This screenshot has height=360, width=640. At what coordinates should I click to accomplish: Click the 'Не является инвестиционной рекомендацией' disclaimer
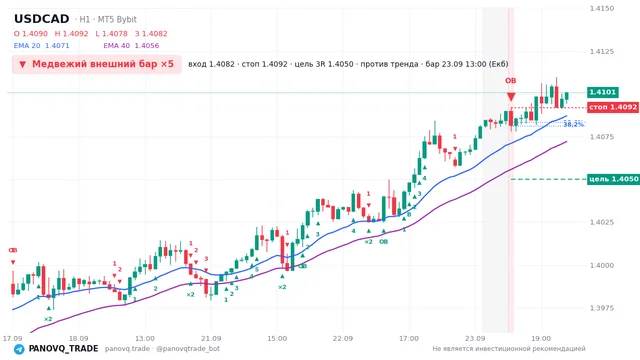tap(509, 349)
